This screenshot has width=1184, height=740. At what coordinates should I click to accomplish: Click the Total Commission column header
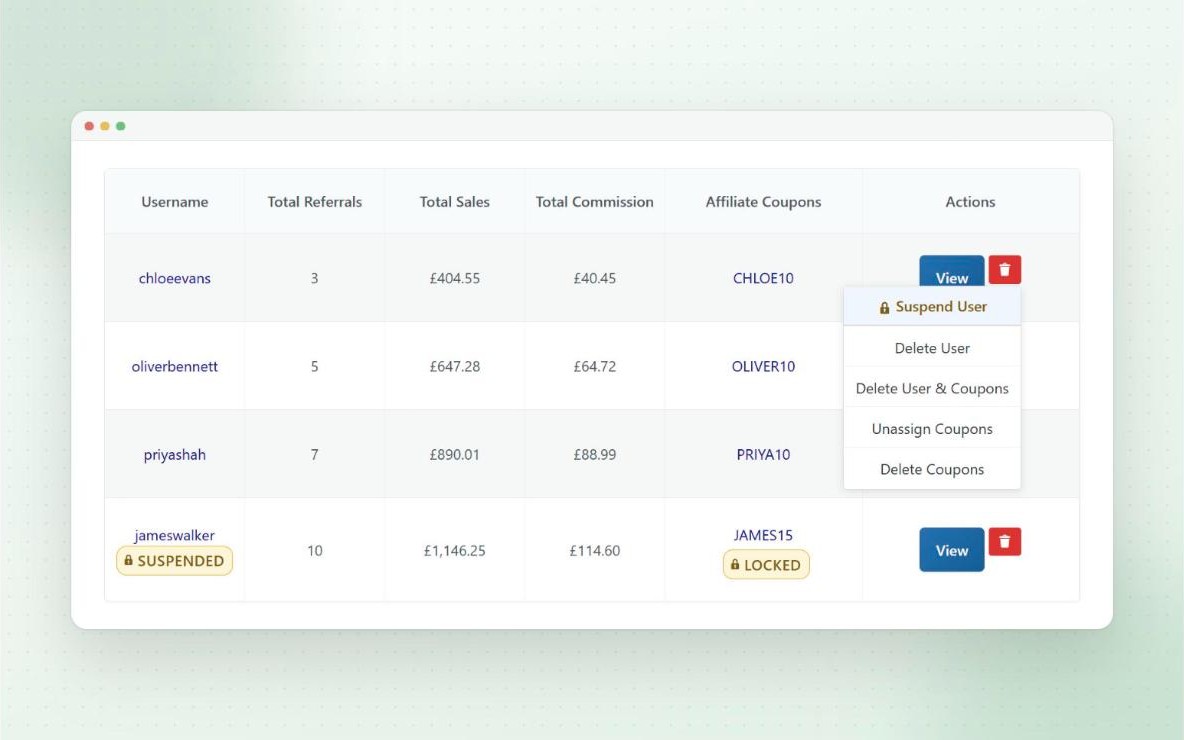[594, 202]
